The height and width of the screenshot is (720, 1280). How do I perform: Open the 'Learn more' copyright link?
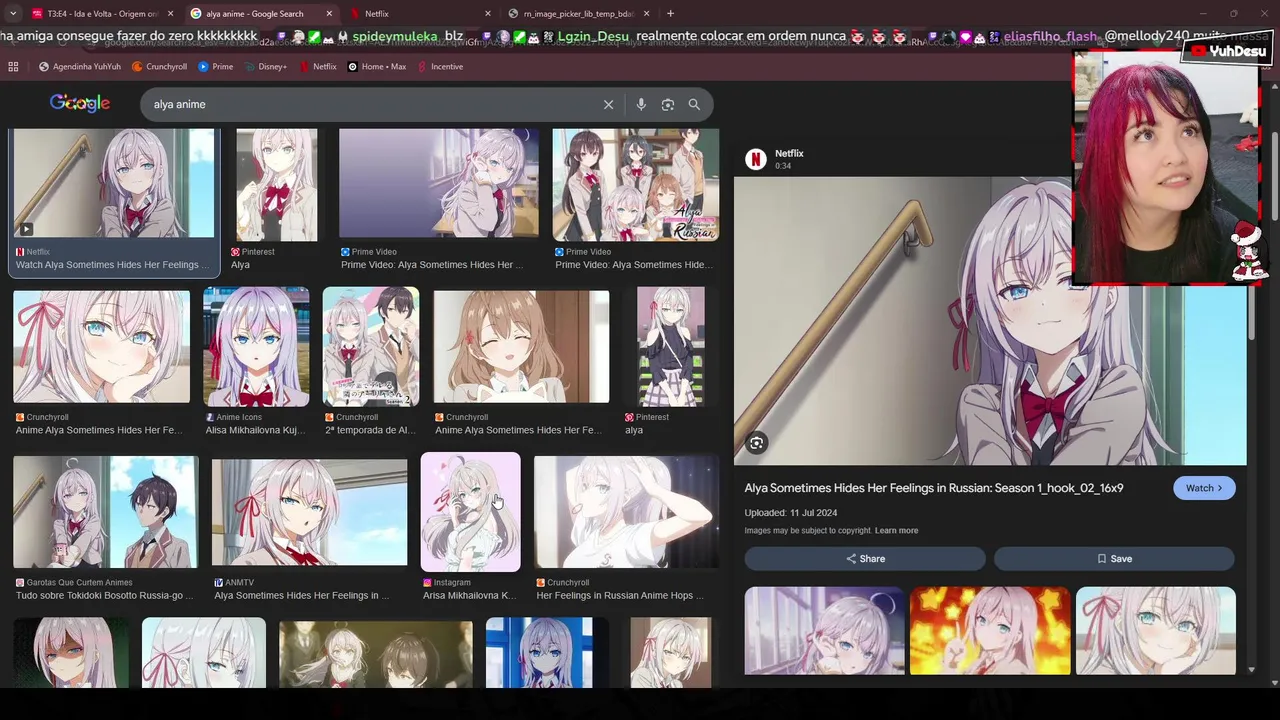coord(896,531)
